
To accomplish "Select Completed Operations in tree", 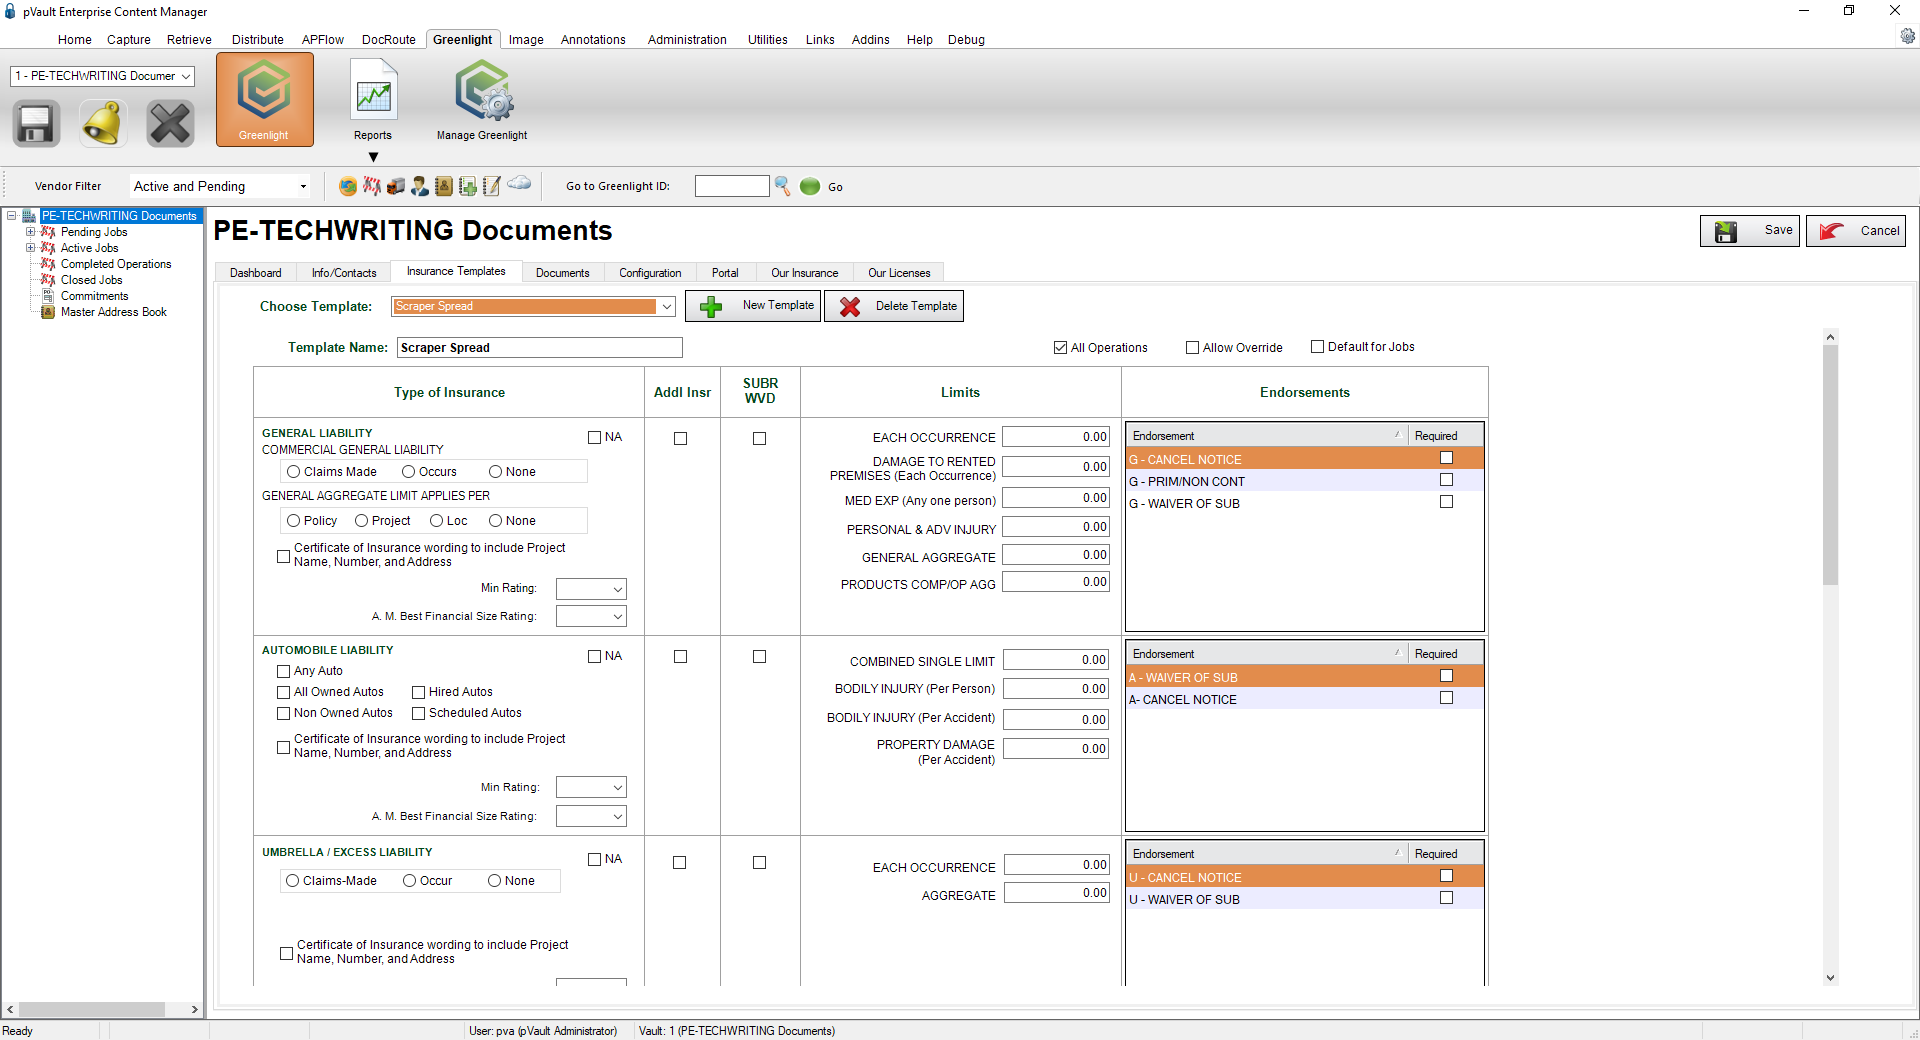I will [116, 264].
